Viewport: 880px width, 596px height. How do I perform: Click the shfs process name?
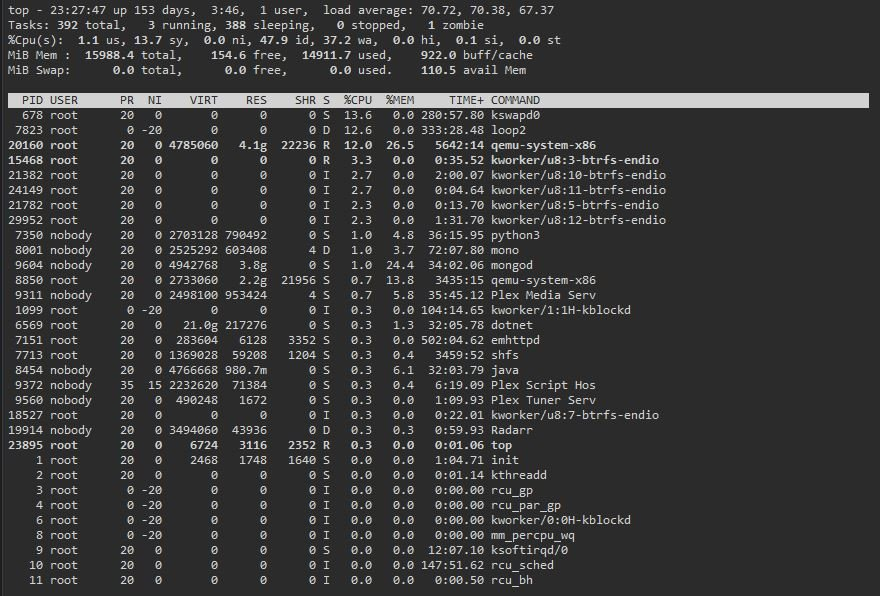pos(505,355)
